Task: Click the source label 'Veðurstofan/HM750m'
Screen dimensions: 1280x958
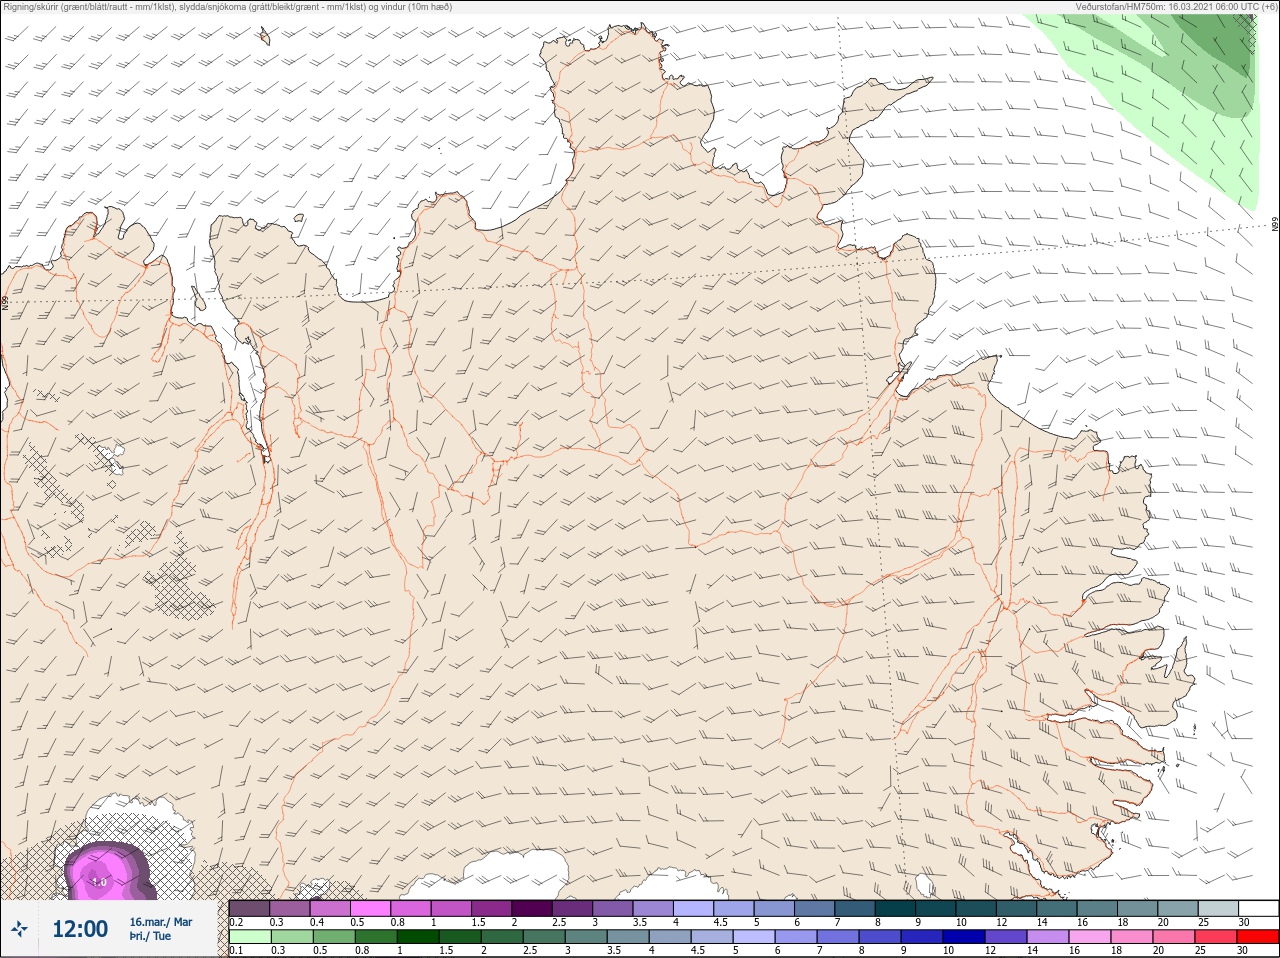Action: [1117, 7]
